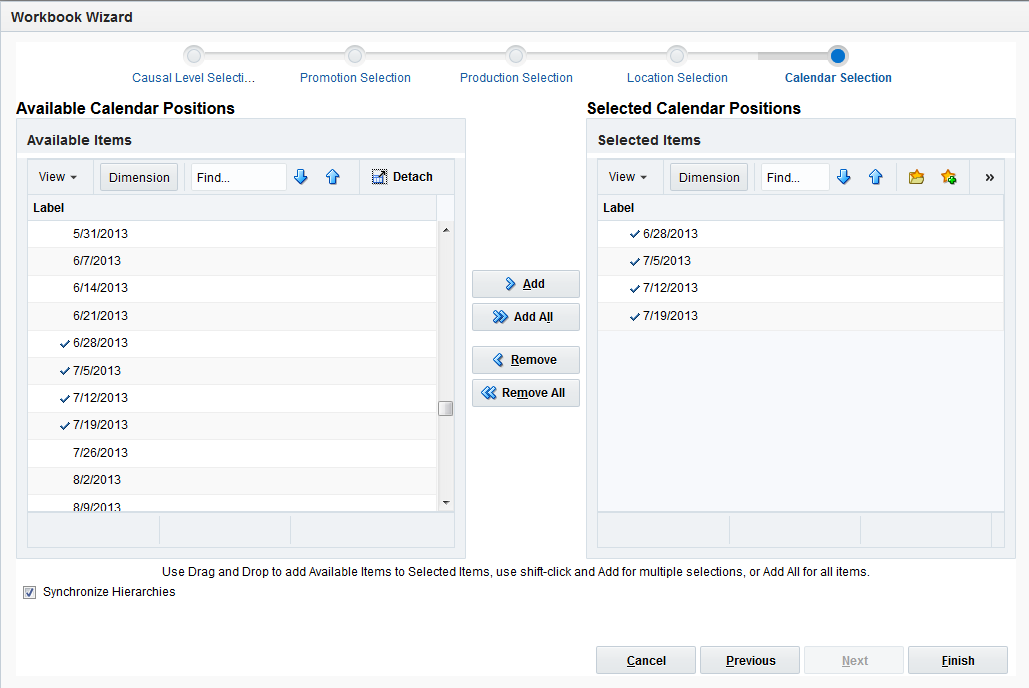Select 8/2/2013 in Available Items
Image resolution: width=1029 pixels, height=688 pixels.
[x=232, y=480]
